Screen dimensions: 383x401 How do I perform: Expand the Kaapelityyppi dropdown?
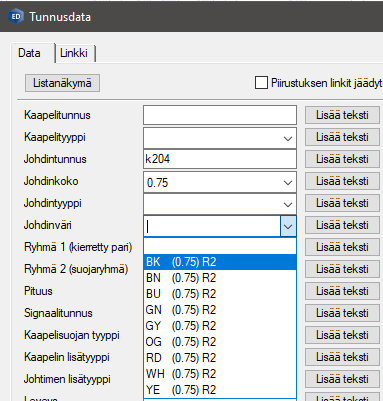[288, 138]
